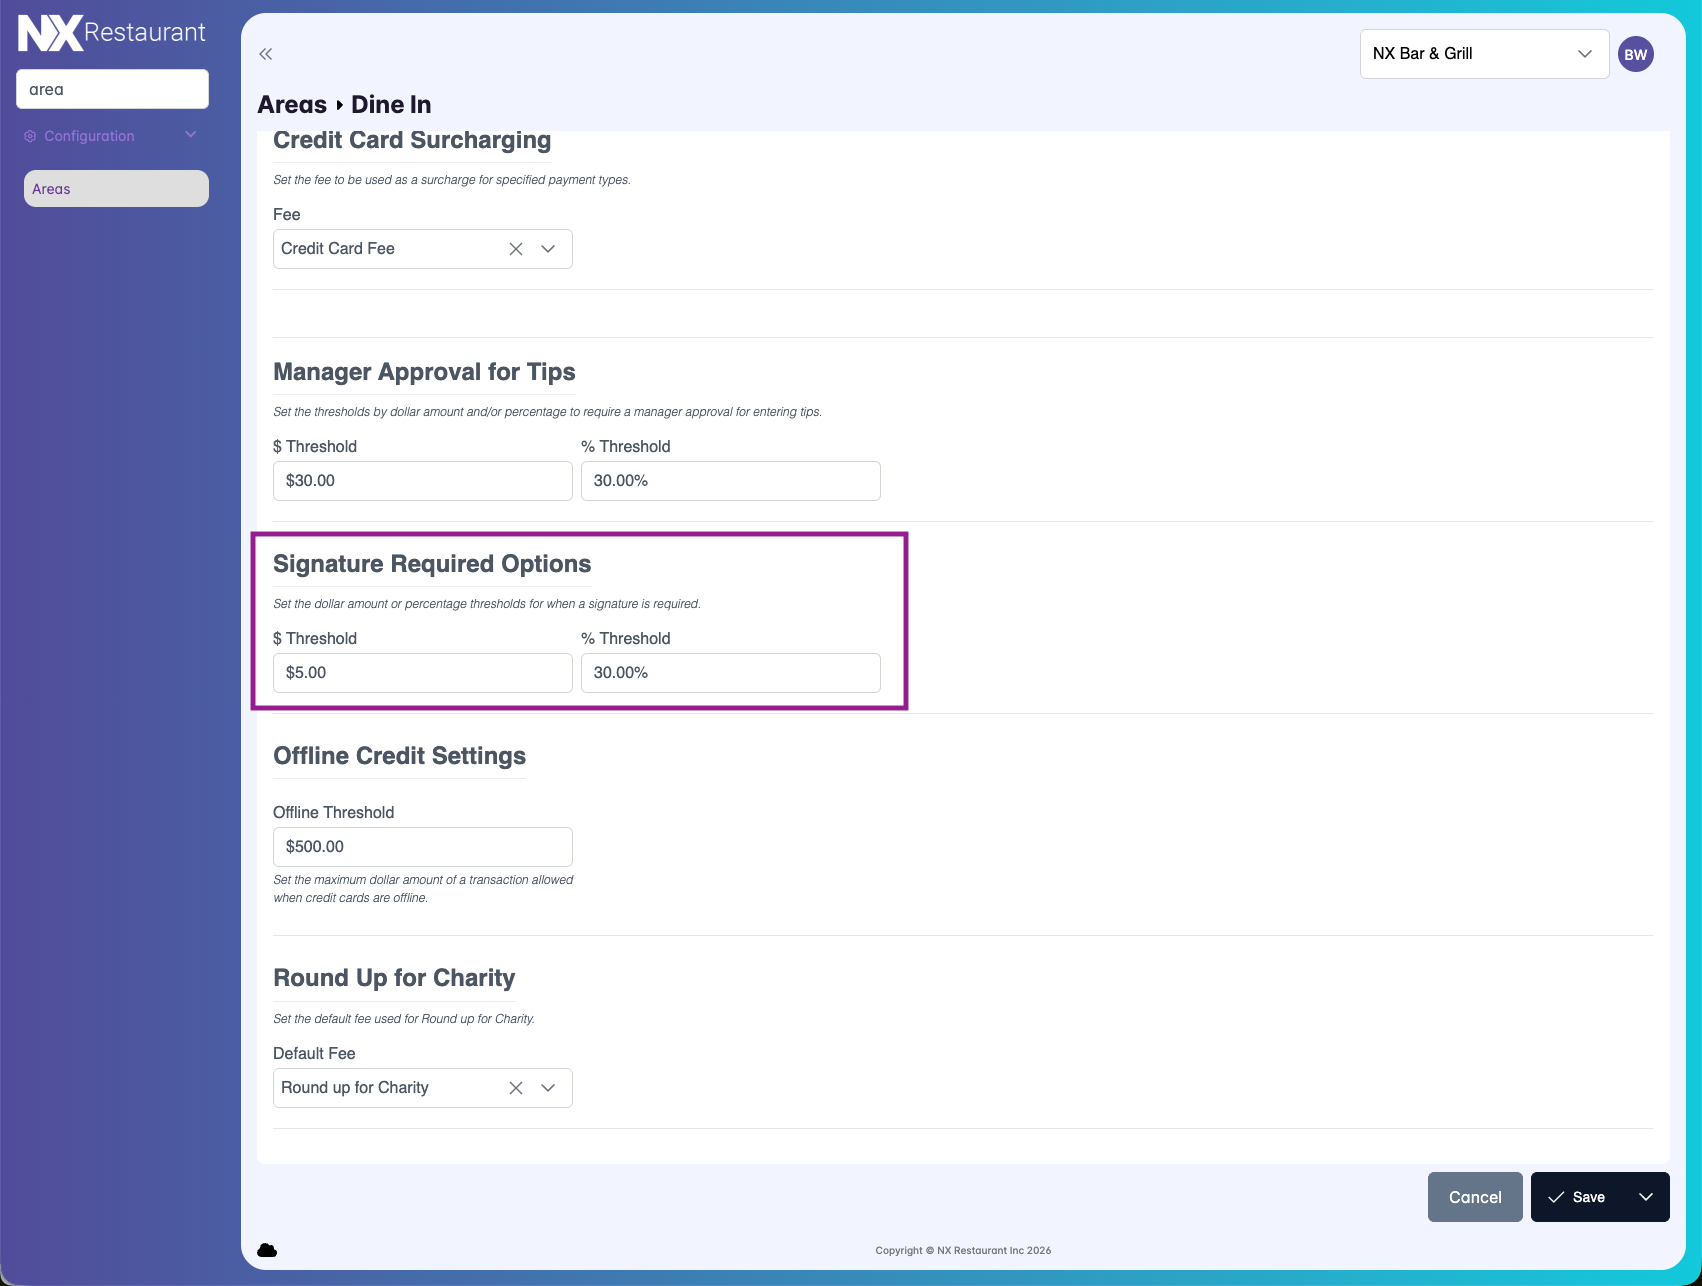Image resolution: width=1702 pixels, height=1286 pixels.
Task: Click the cloud status icon
Action: 267,1250
